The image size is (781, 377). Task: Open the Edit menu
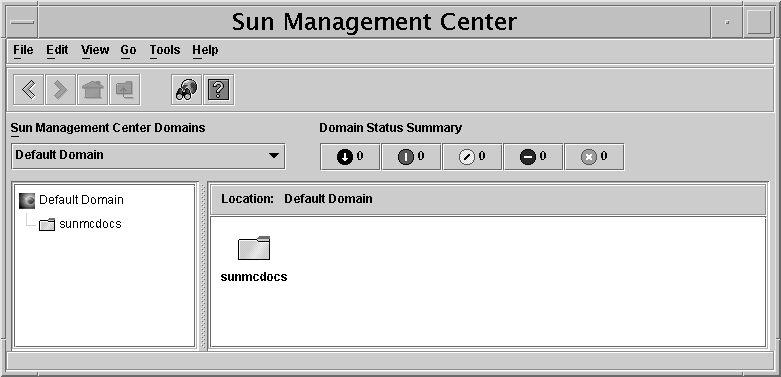(57, 50)
